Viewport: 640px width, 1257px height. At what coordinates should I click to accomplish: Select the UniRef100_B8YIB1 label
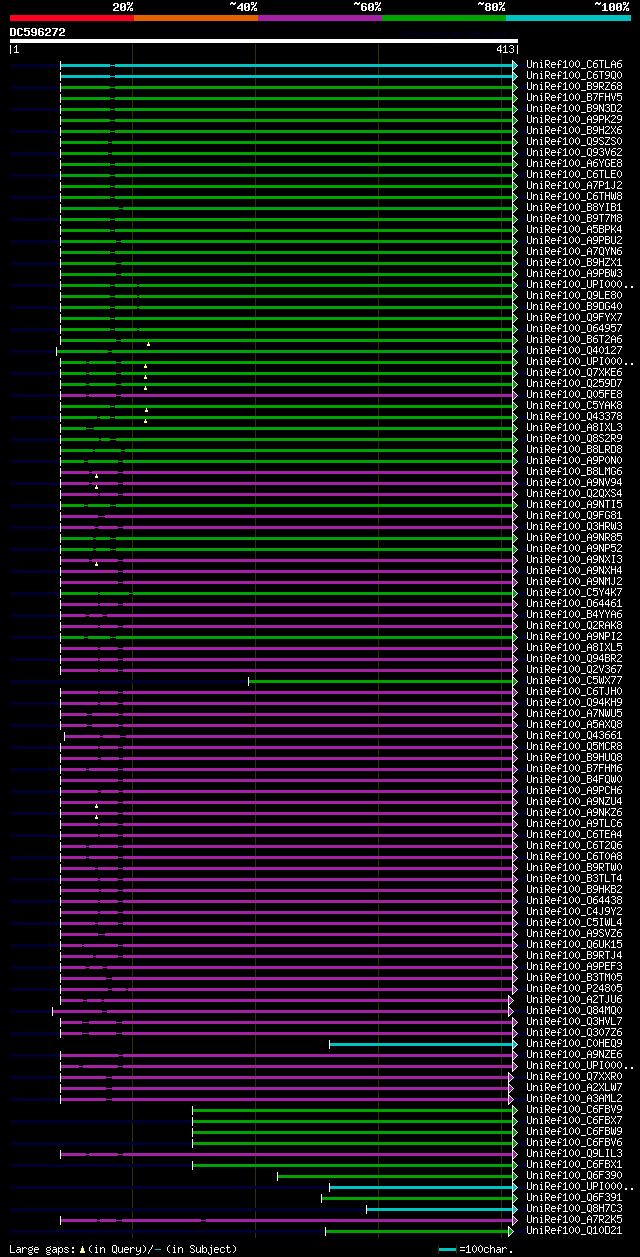click(x=574, y=207)
